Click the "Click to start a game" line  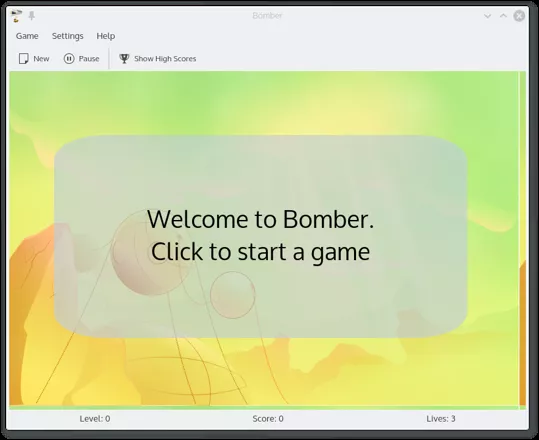pos(261,252)
